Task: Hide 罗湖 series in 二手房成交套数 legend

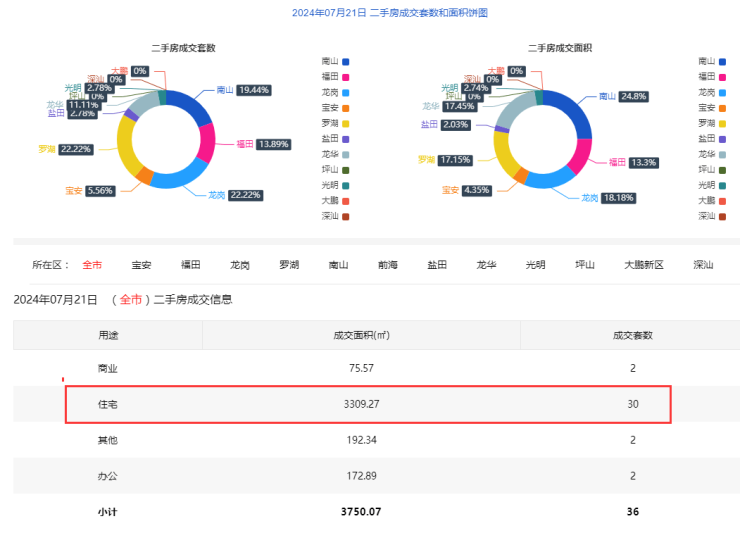Action: pyautogui.click(x=346, y=123)
